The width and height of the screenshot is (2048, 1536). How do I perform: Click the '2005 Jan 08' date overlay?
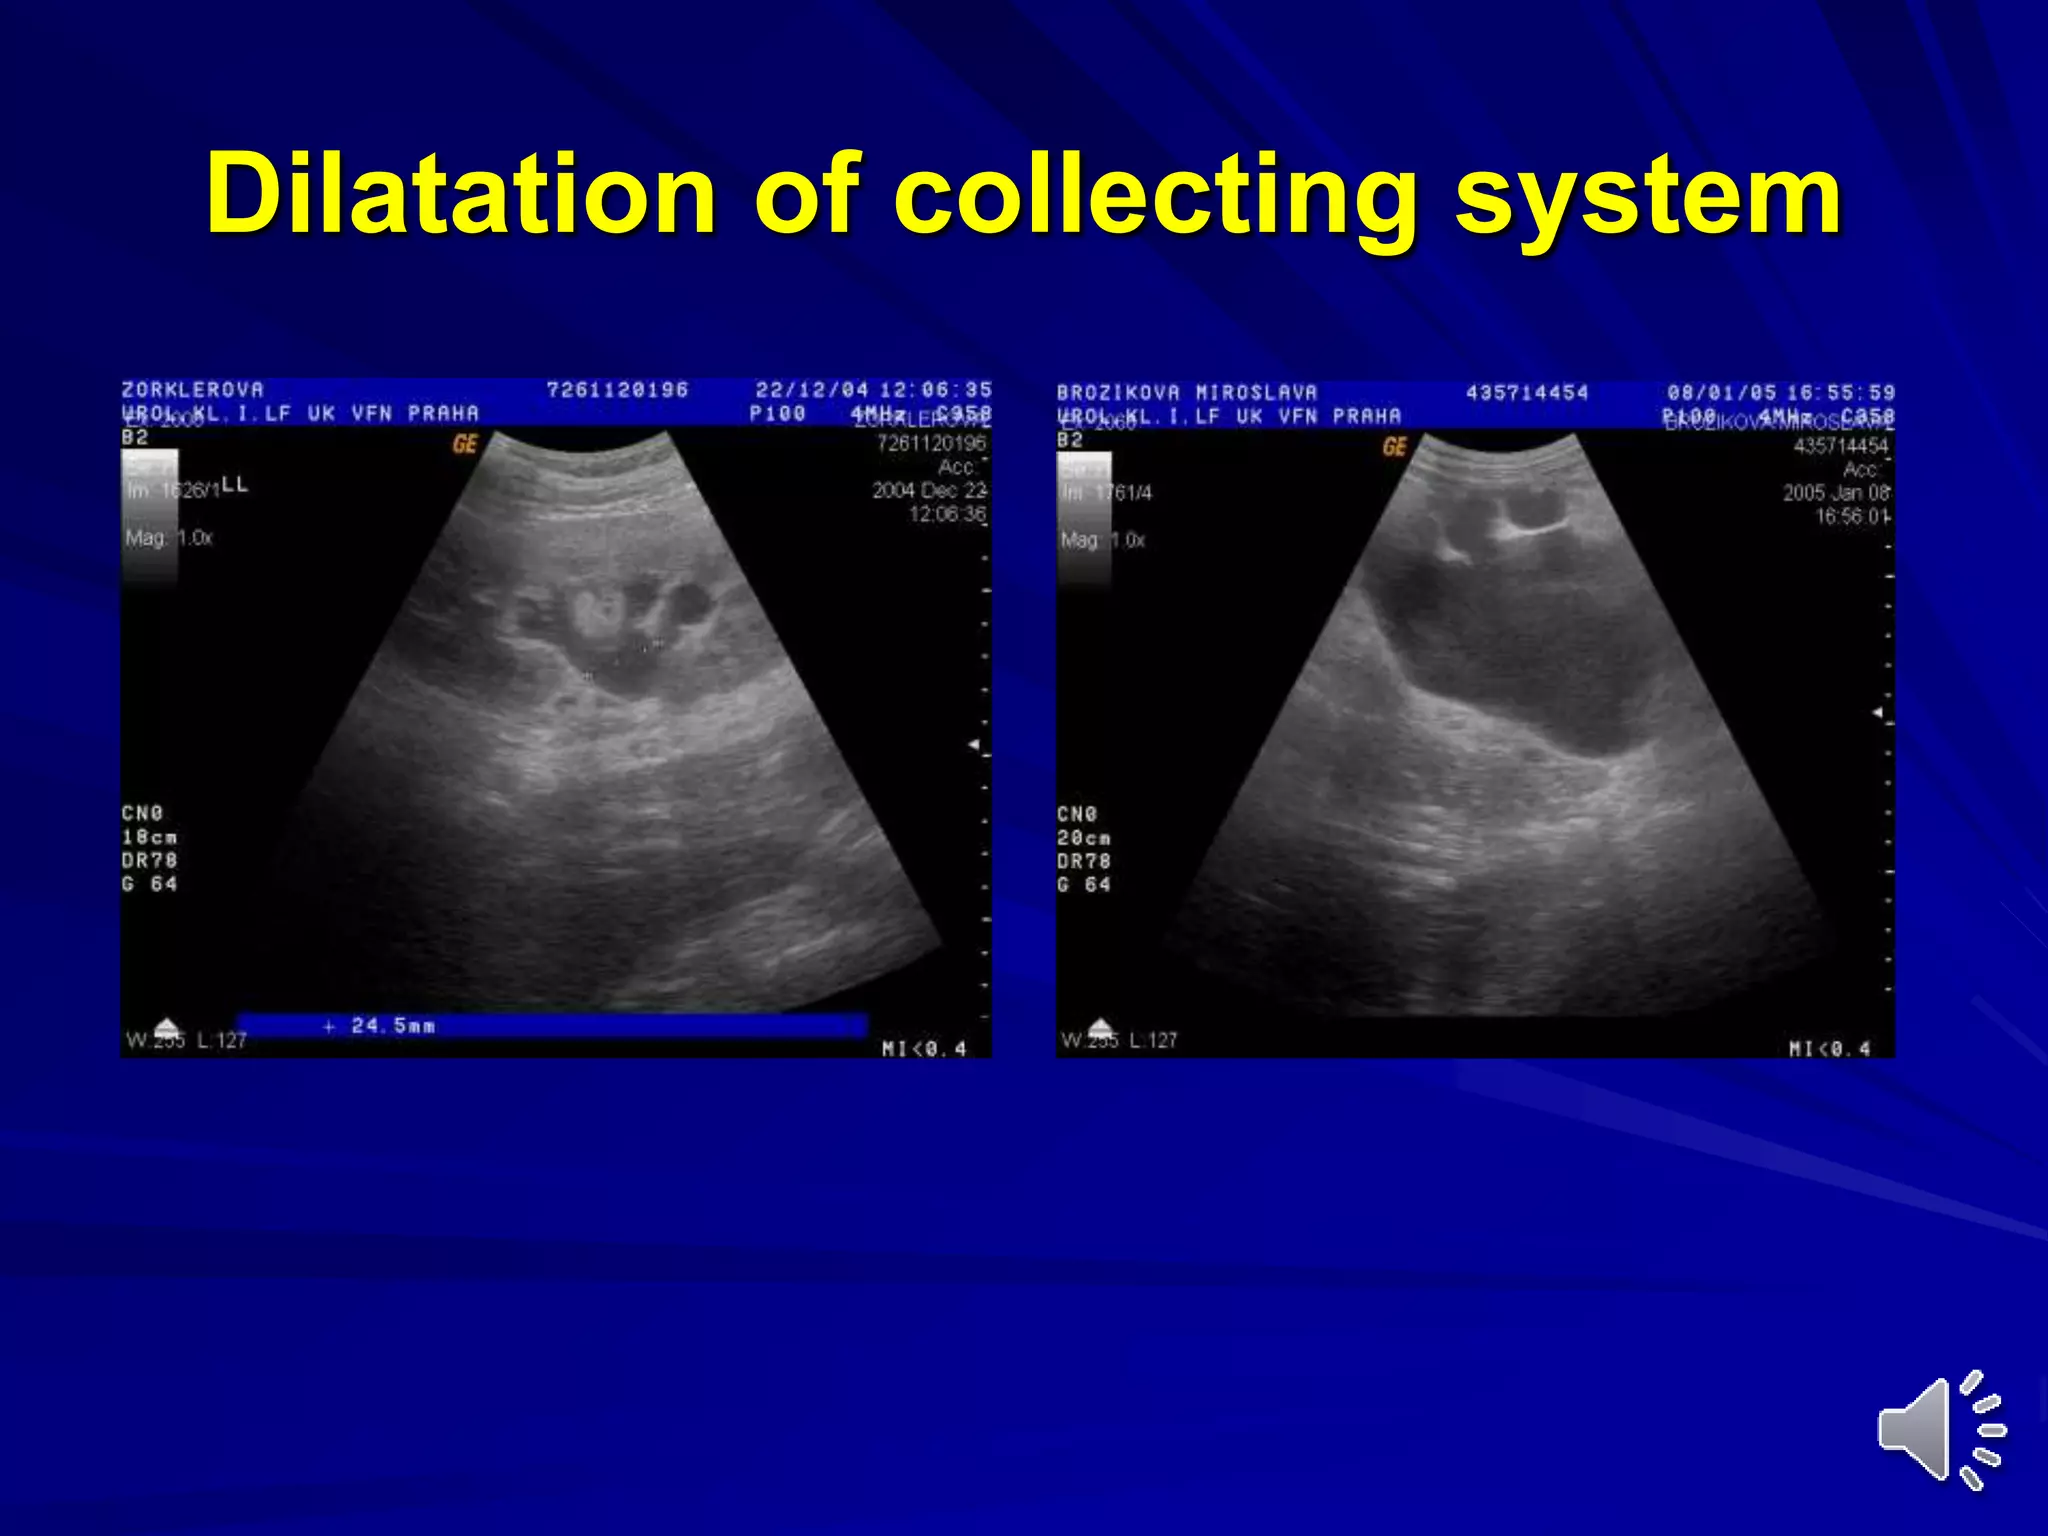click(x=1836, y=493)
